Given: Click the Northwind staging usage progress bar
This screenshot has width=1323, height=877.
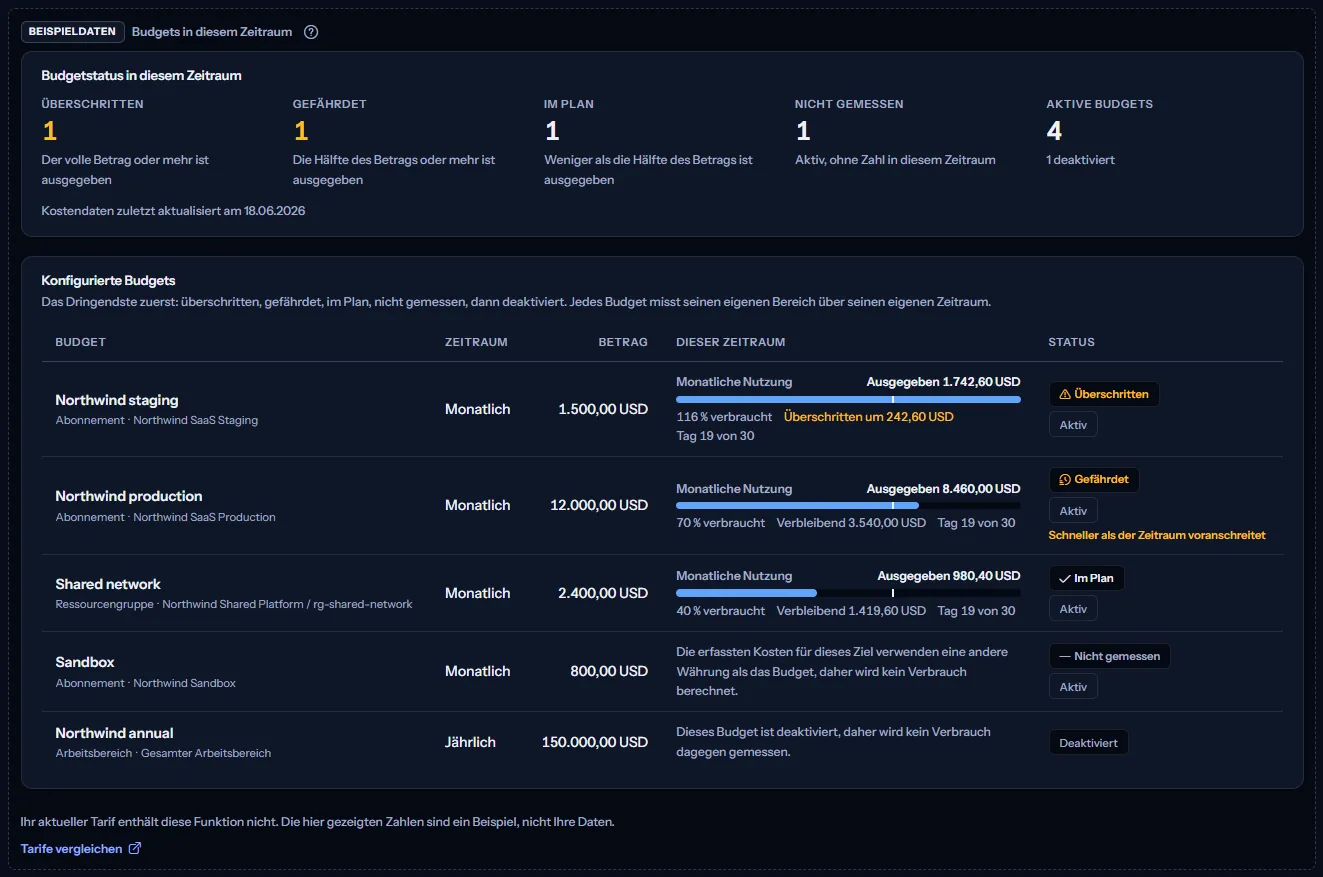Looking at the screenshot, I should pos(848,399).
